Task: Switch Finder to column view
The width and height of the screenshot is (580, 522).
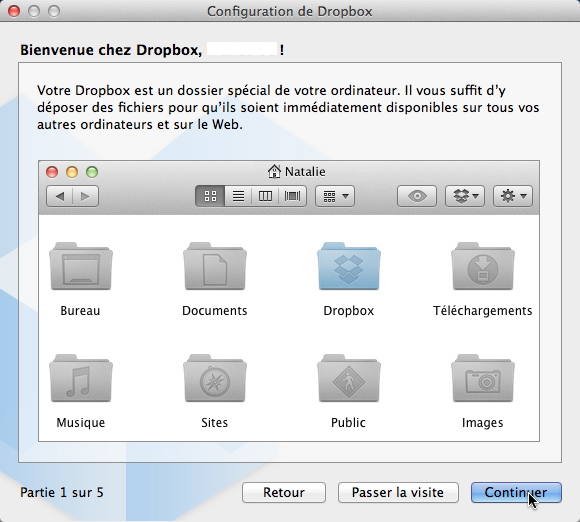Action: 265,196
